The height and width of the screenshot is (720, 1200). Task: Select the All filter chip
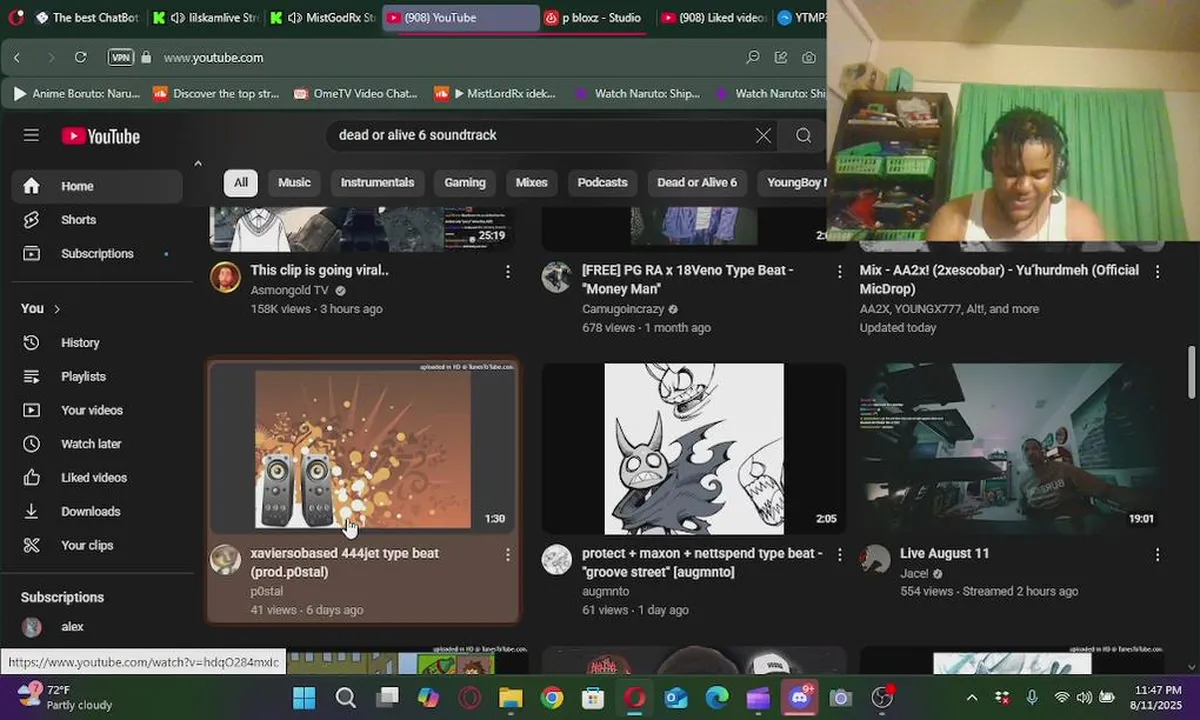[x=241, y=183]
